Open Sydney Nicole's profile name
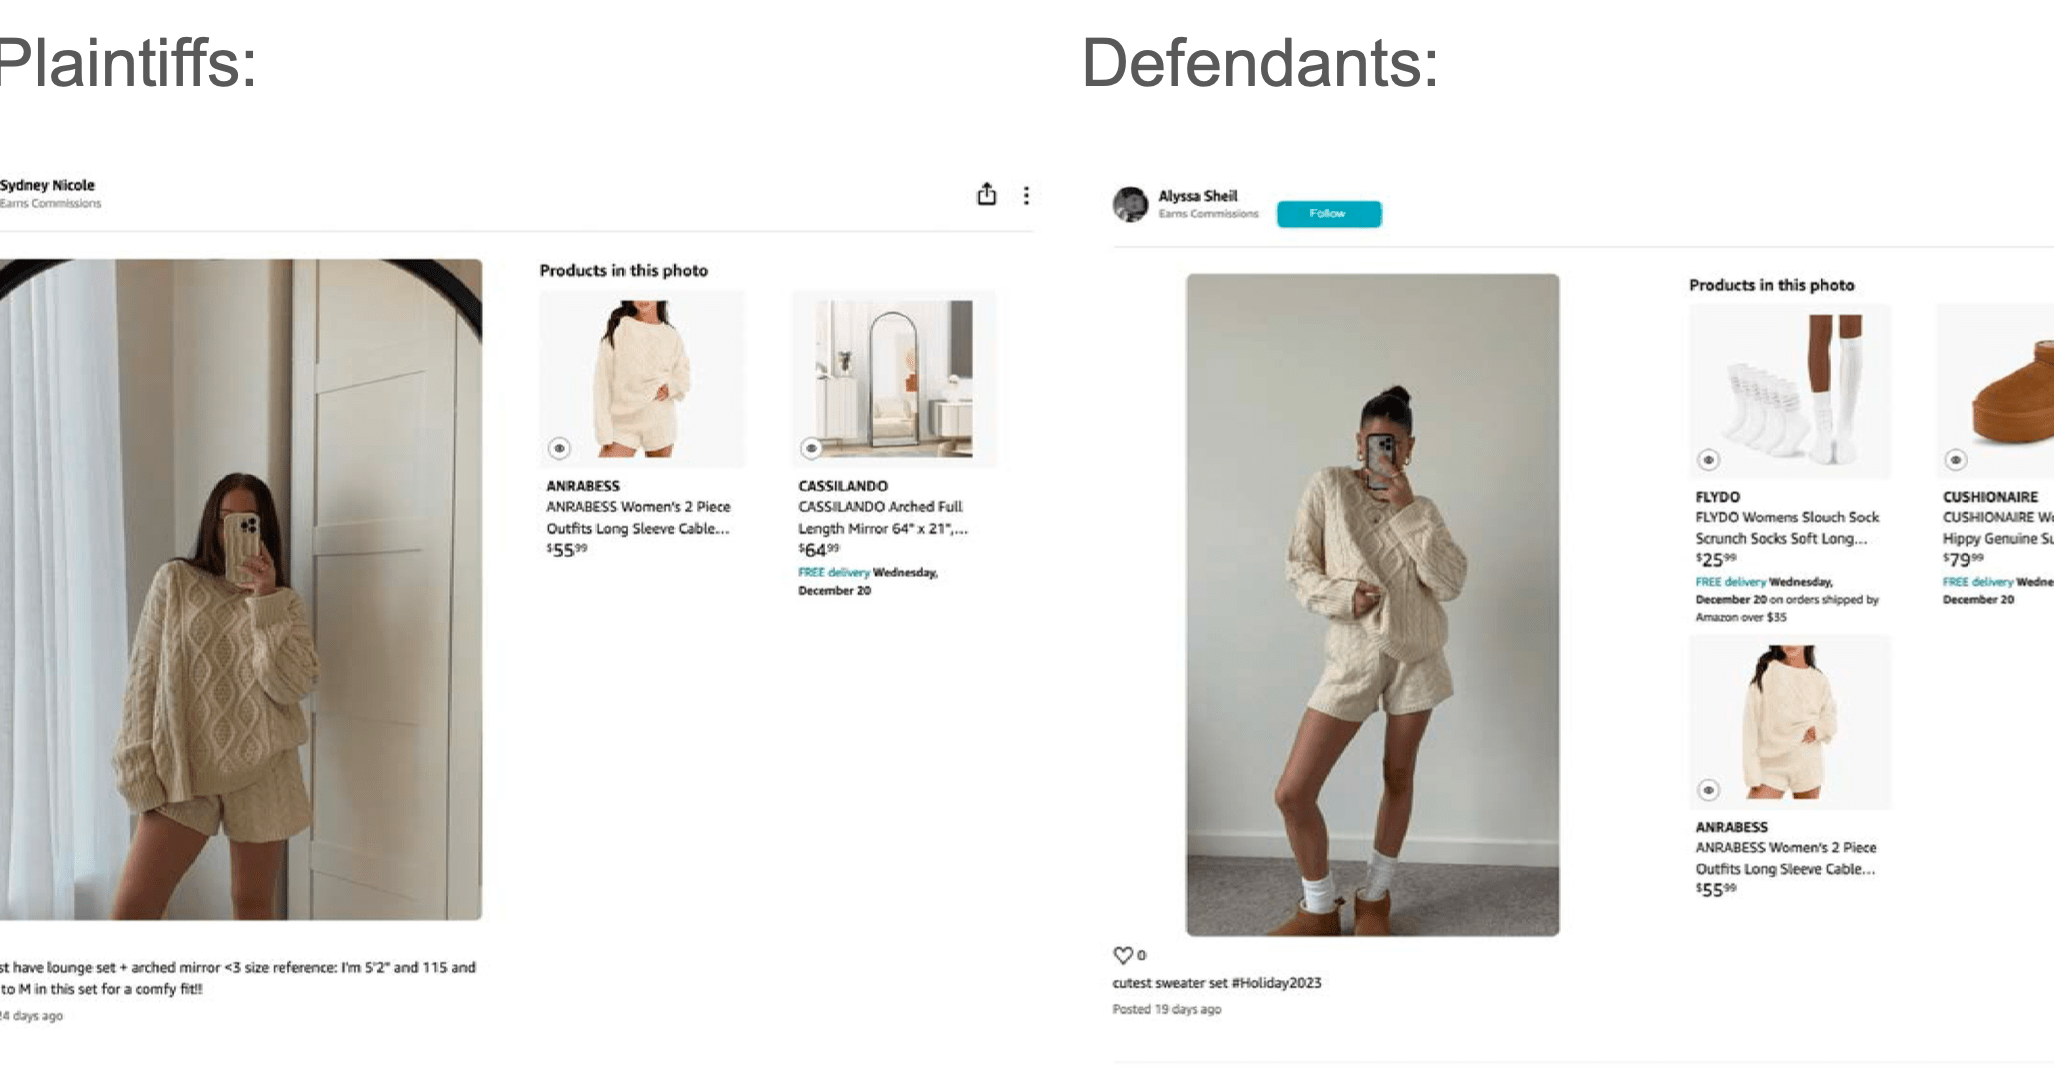 click(x=47, y=185)
